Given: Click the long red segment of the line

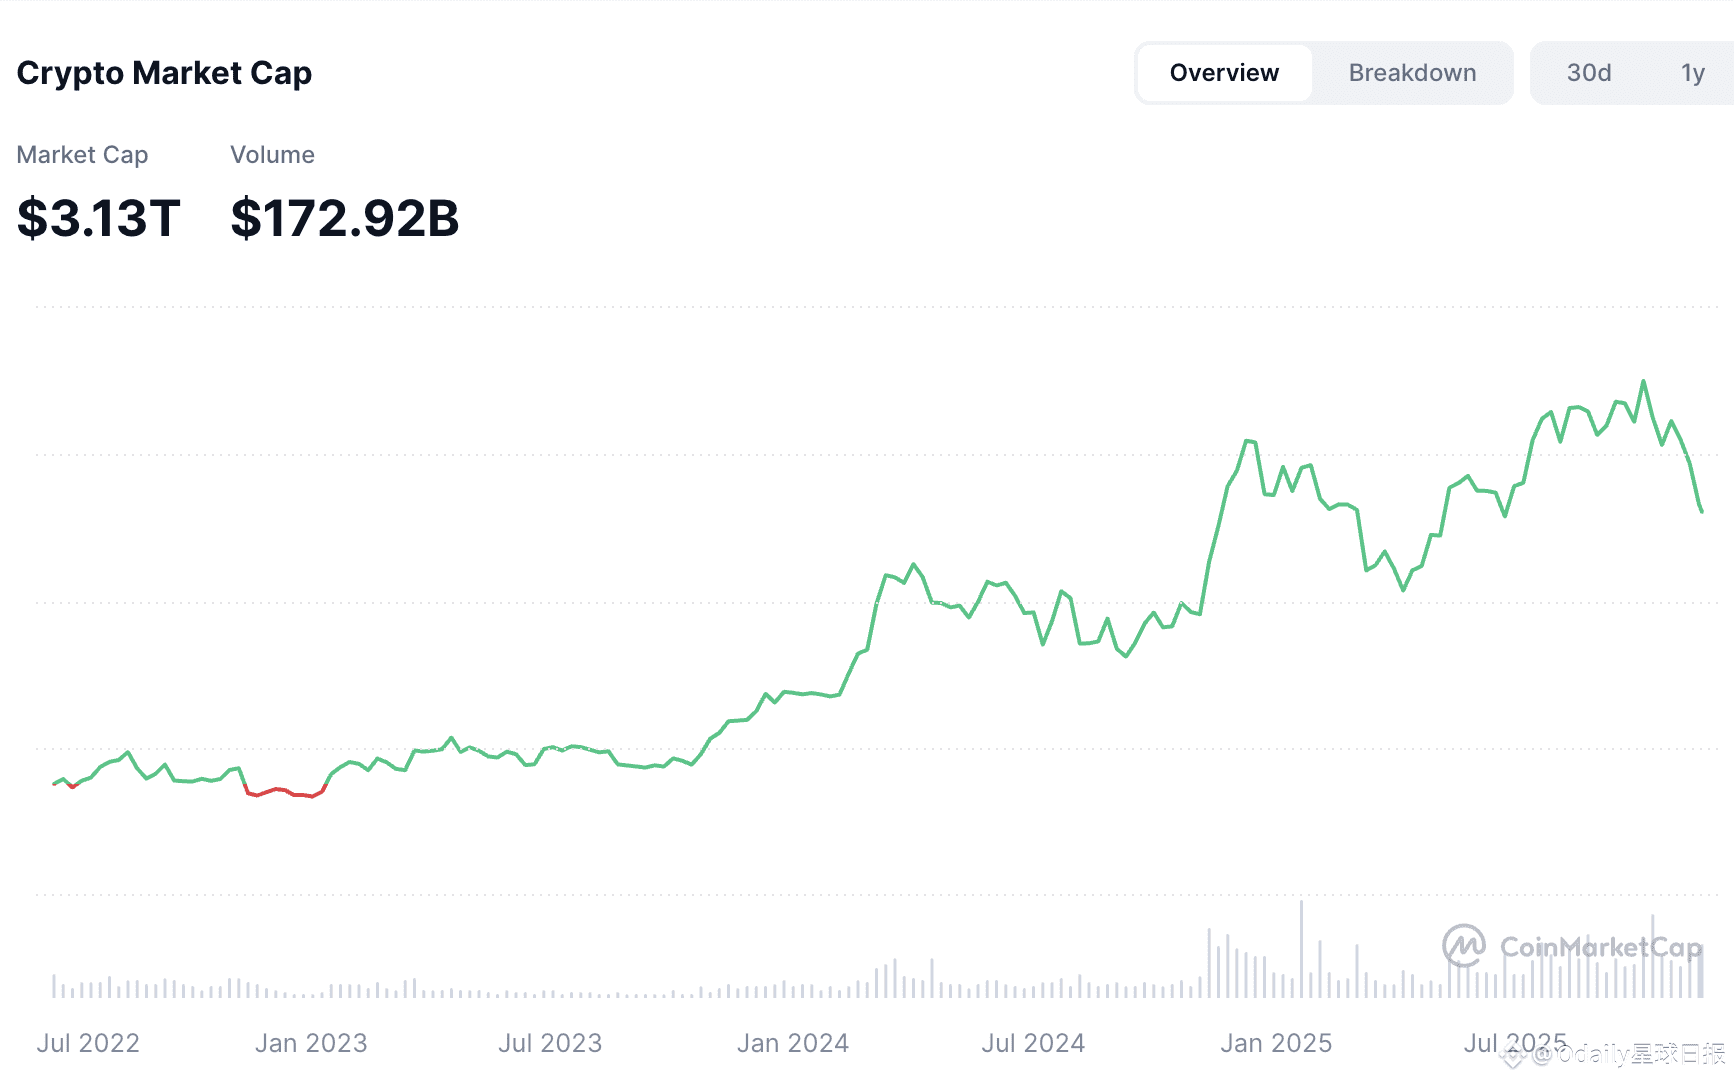Looking at the screenshot, I should pos(285,792).
